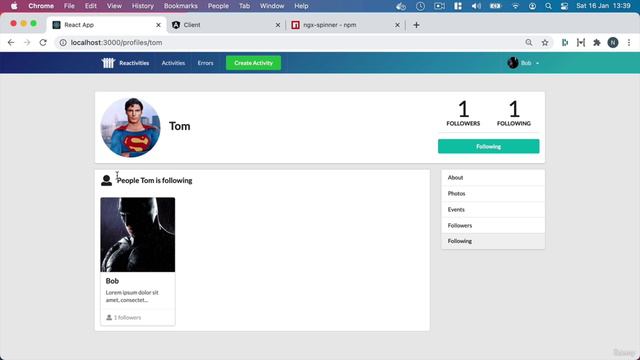Image resolution: width=640 pixels, height=360 pixels.
Task: Bookmark this page with the star icon
Action: [545, 42]
